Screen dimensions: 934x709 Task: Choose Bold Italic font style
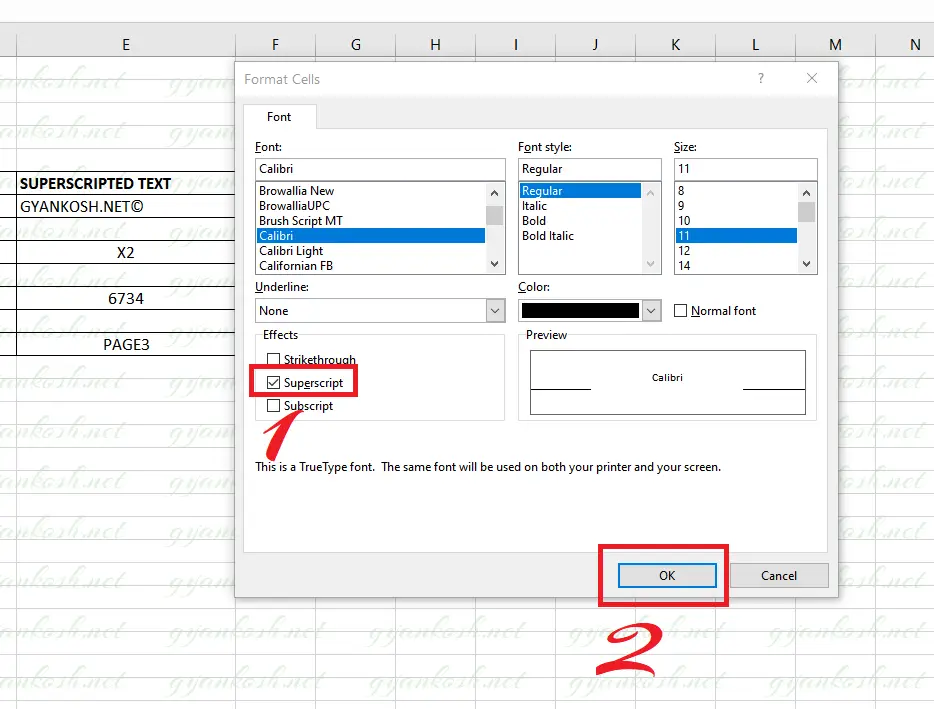click(580, 235)
